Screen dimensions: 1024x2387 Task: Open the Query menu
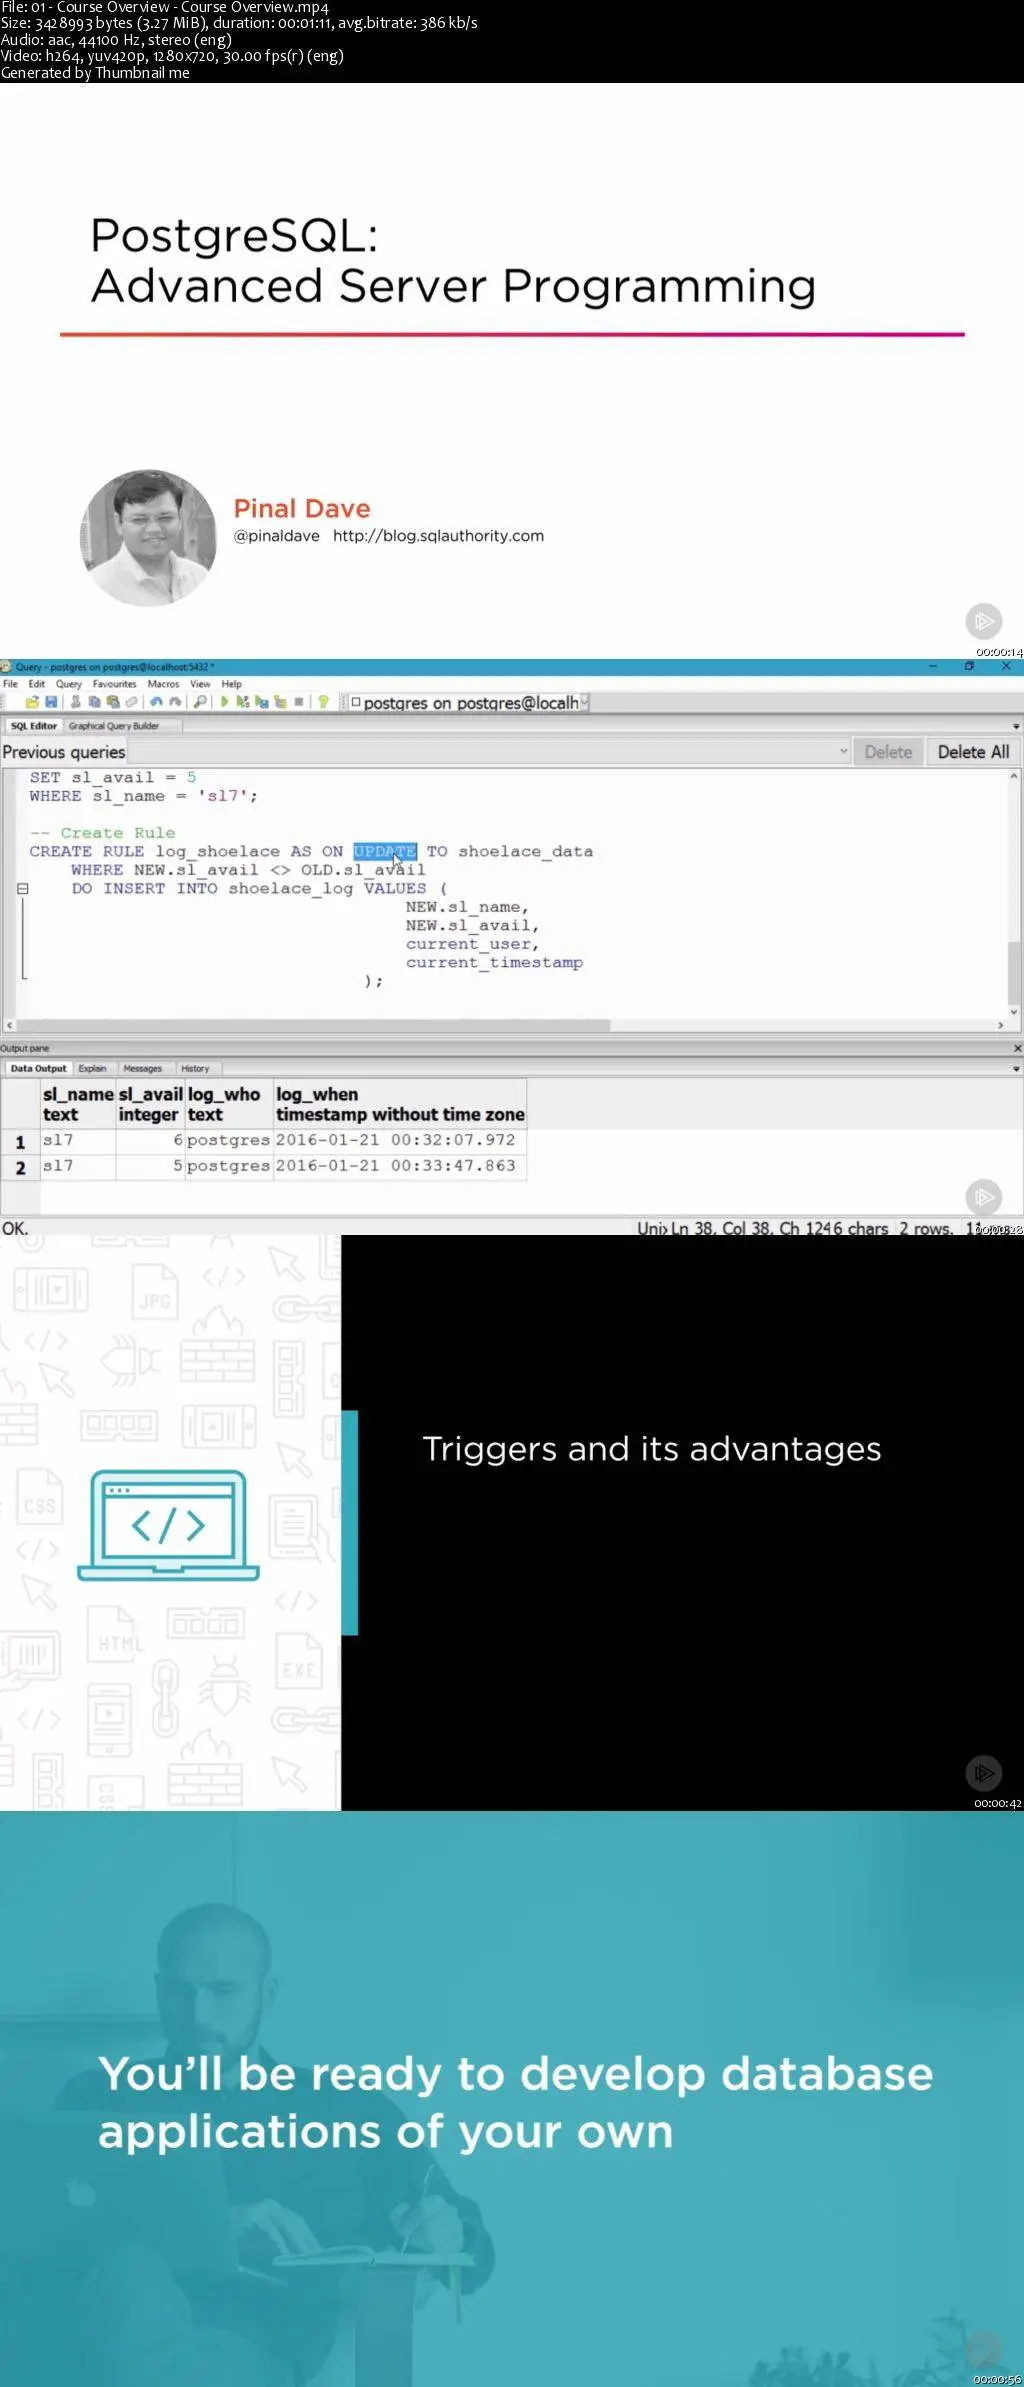[69, 684]
